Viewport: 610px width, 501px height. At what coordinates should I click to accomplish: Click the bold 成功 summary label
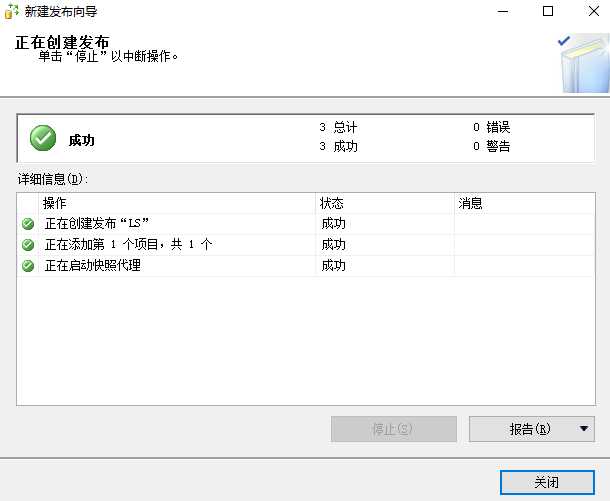(82, 140)
